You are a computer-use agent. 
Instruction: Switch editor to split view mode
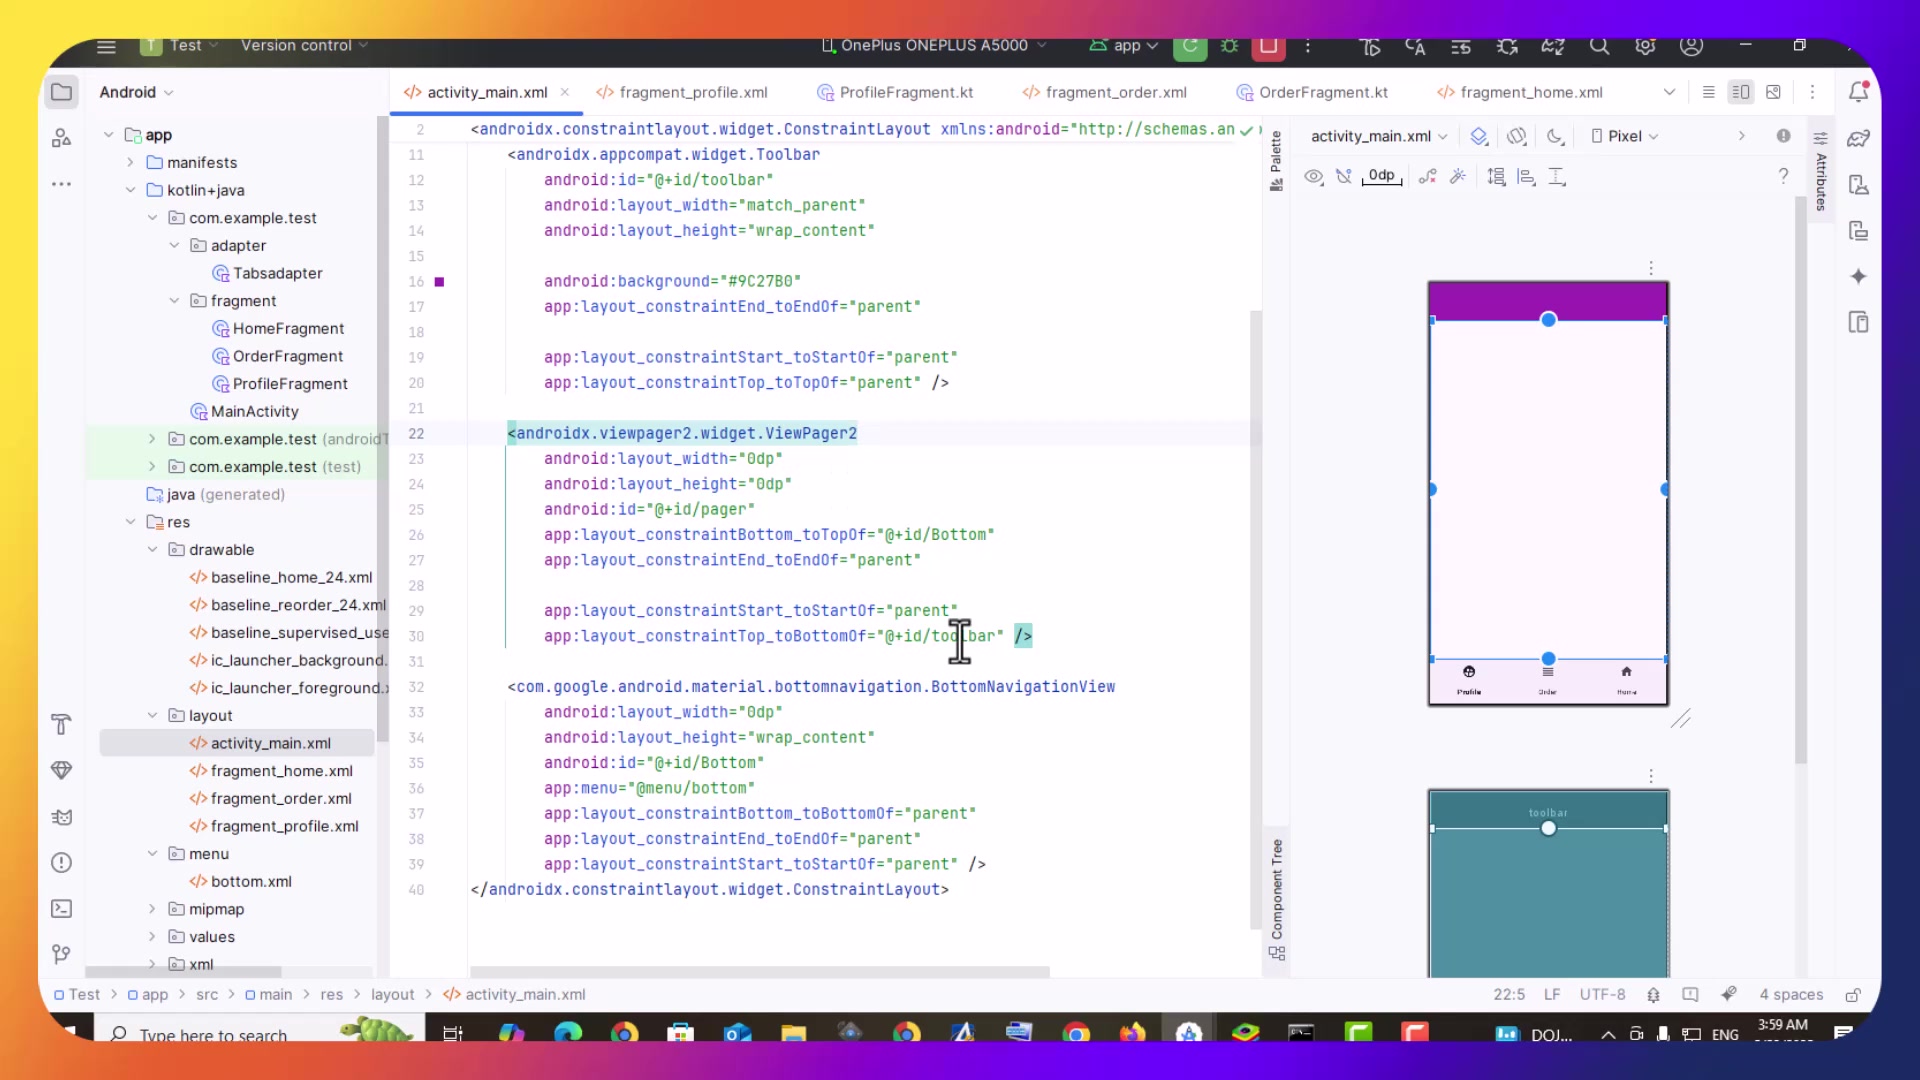pyautogui.click(x=1740, y=92)
